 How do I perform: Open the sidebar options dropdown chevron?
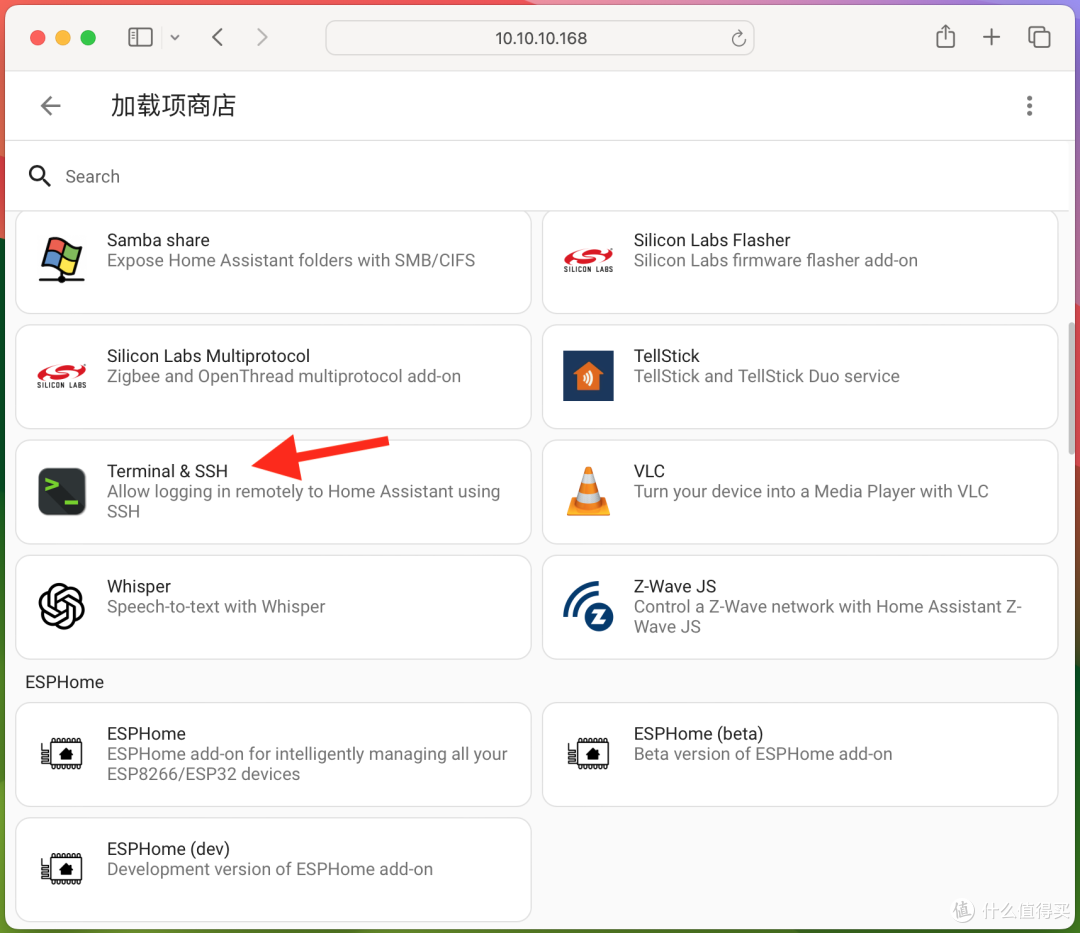click(175, 38)
